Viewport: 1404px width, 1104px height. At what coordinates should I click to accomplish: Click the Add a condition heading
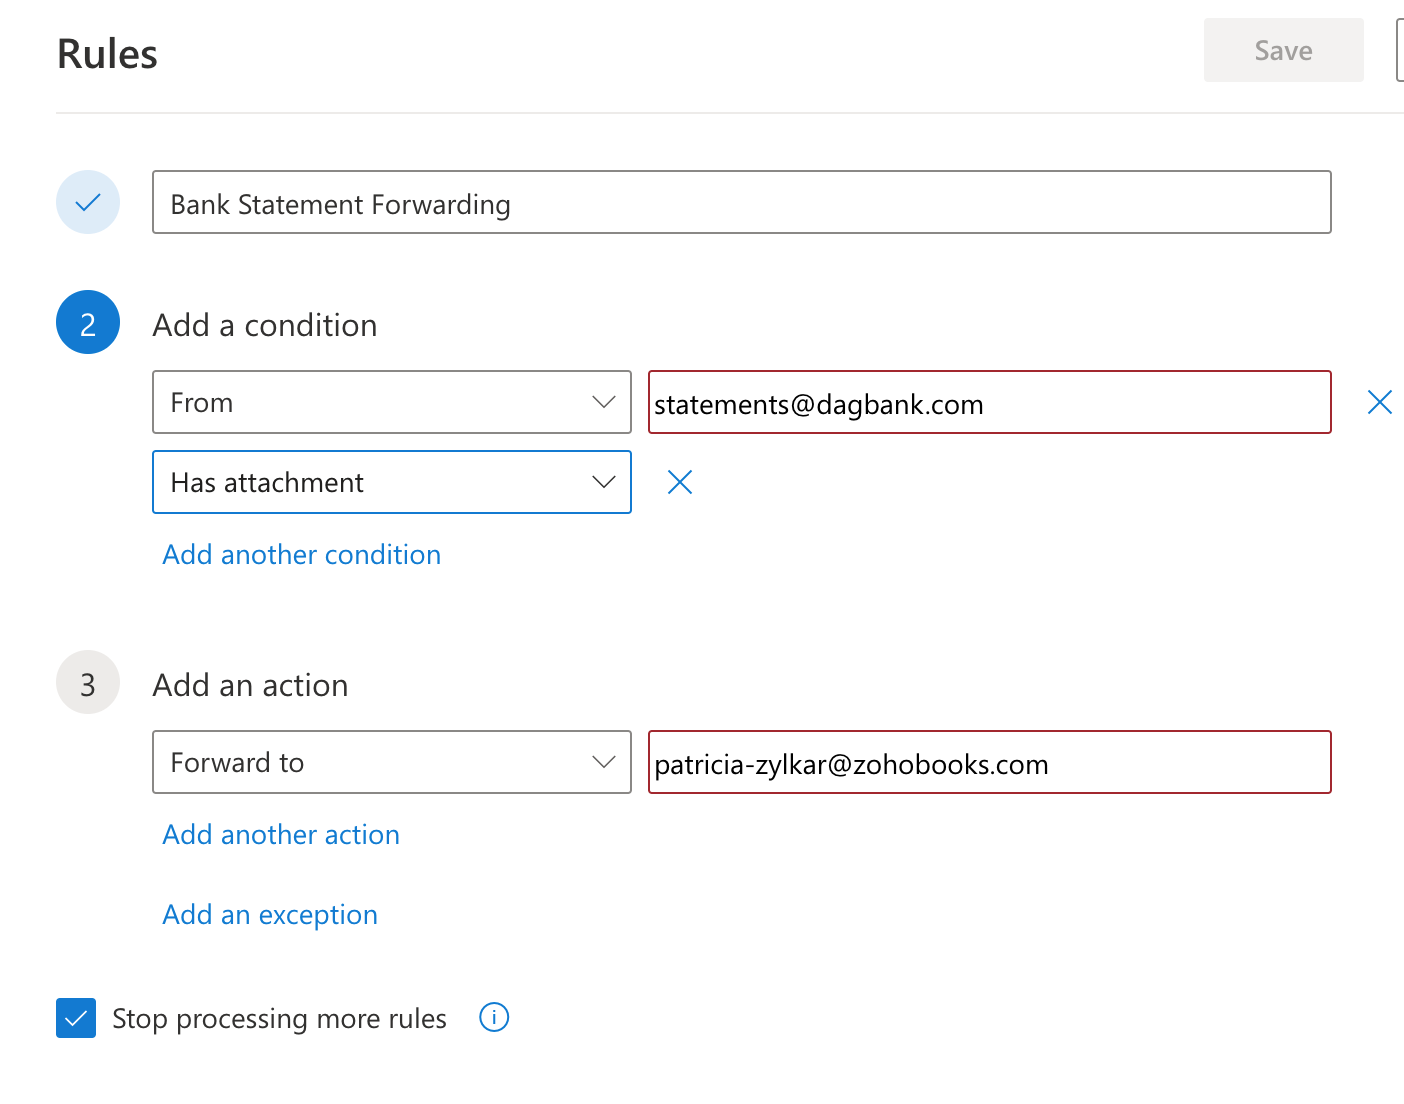265,325
